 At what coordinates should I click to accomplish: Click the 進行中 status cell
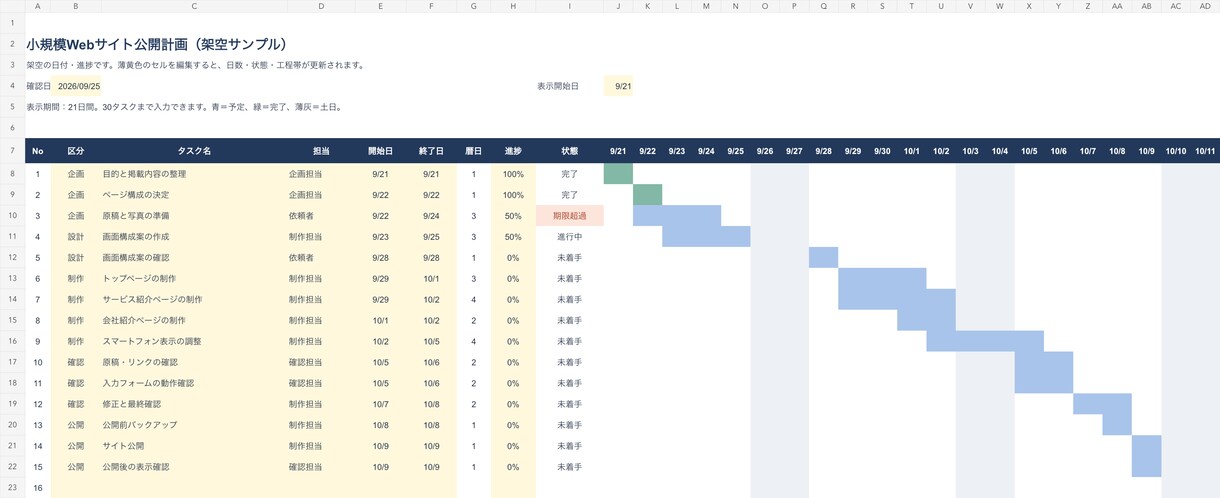[570, 237]
